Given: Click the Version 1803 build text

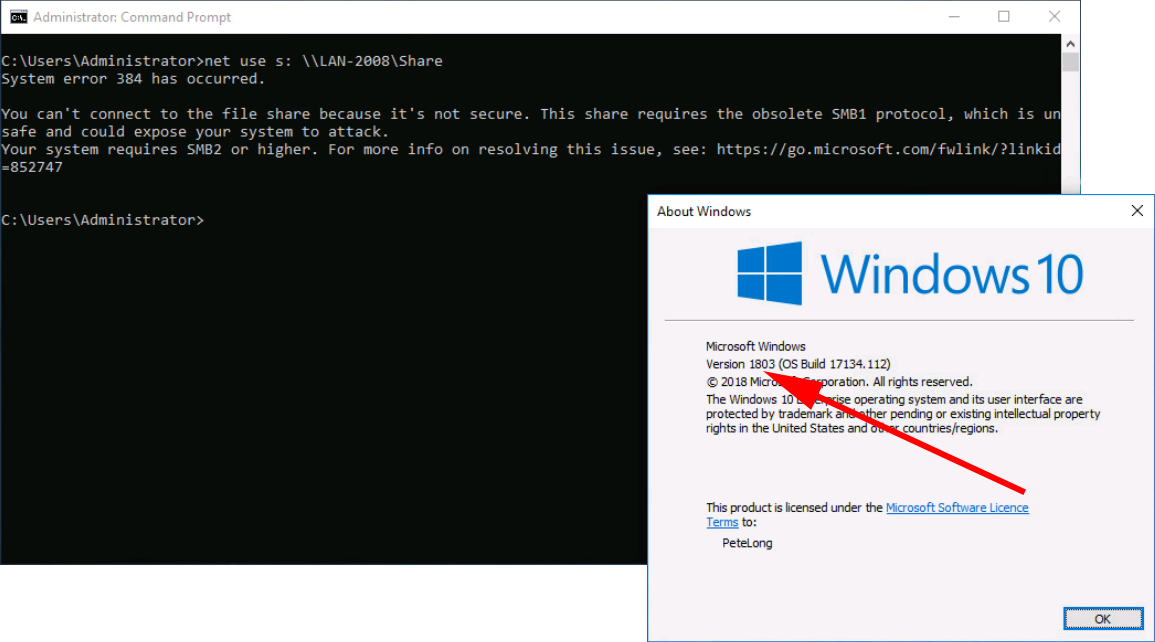Looking at the screenshot, I should coord(798,364).
